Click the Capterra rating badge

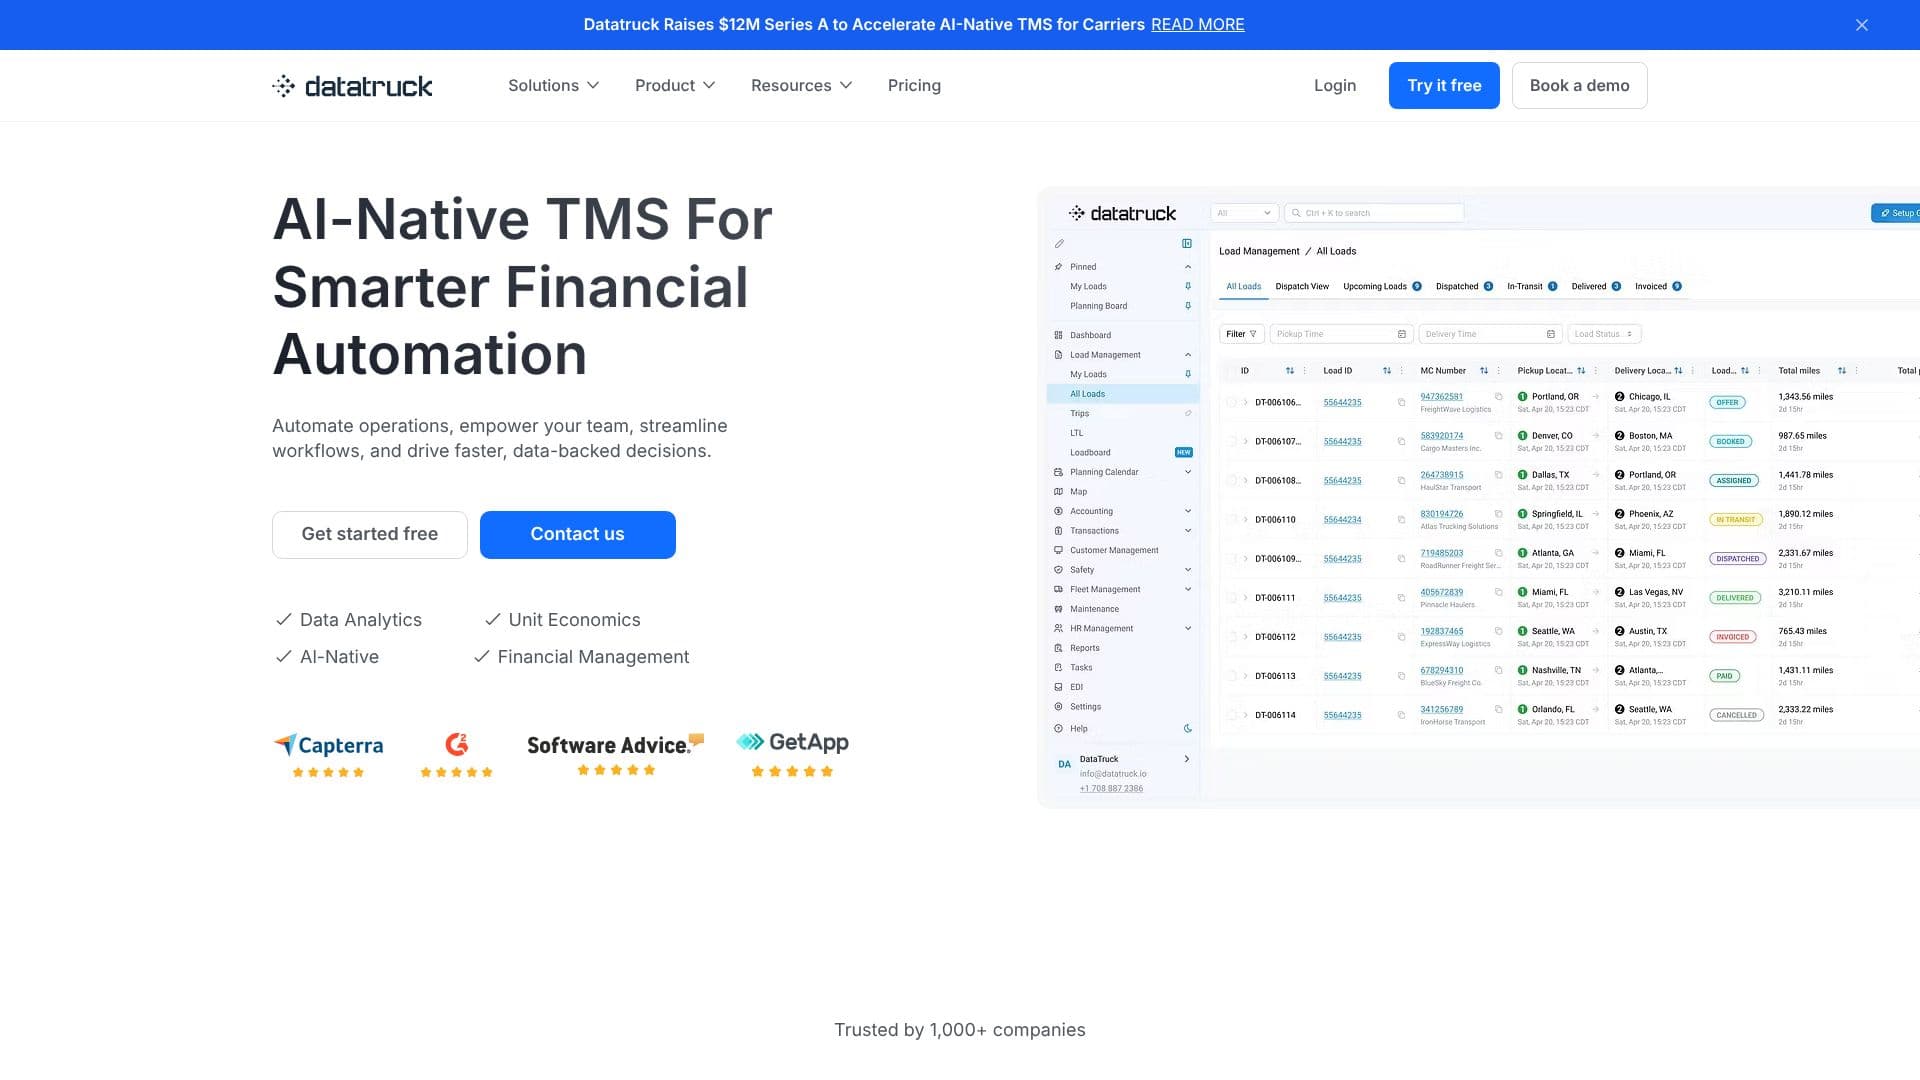(x=328, y=755)
